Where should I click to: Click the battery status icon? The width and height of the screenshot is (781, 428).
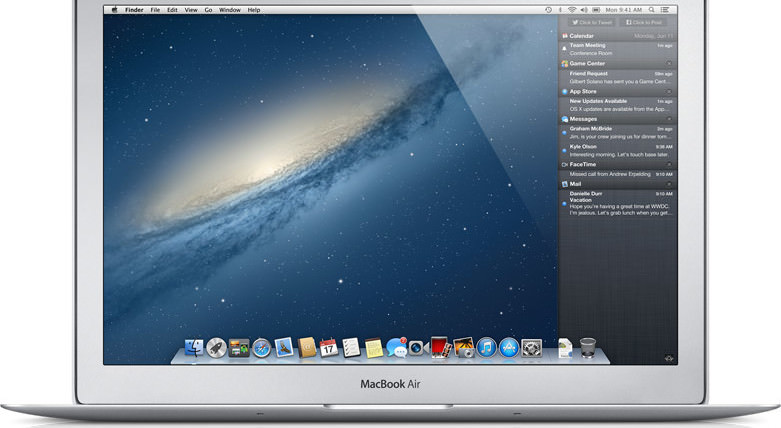[x=596, y=9]
